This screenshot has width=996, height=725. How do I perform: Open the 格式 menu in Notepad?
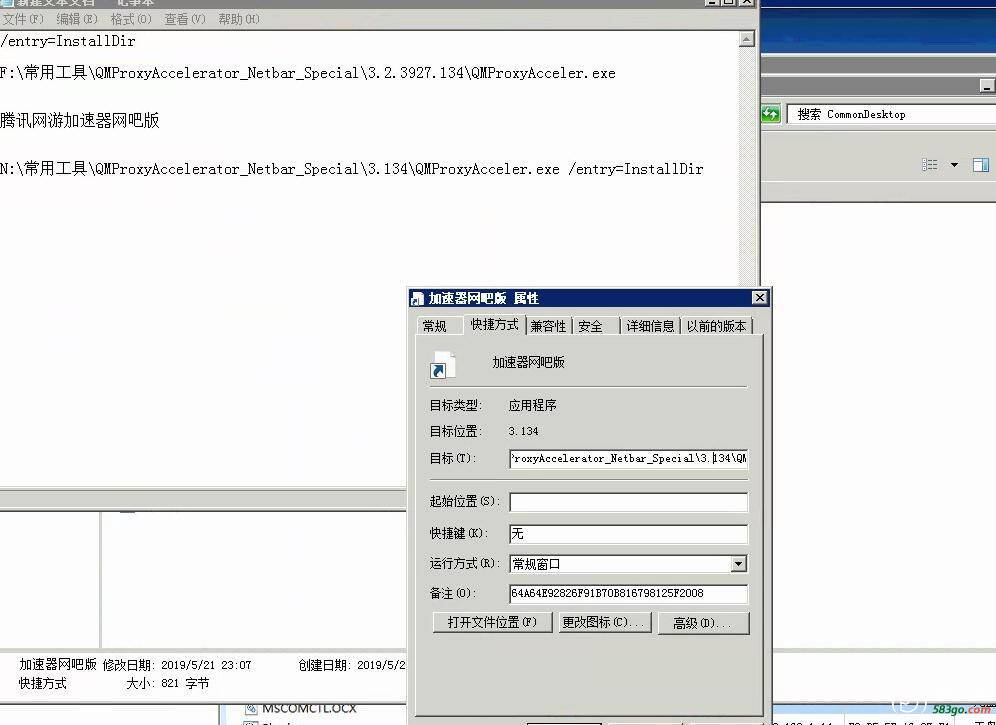tap(131, 19)
